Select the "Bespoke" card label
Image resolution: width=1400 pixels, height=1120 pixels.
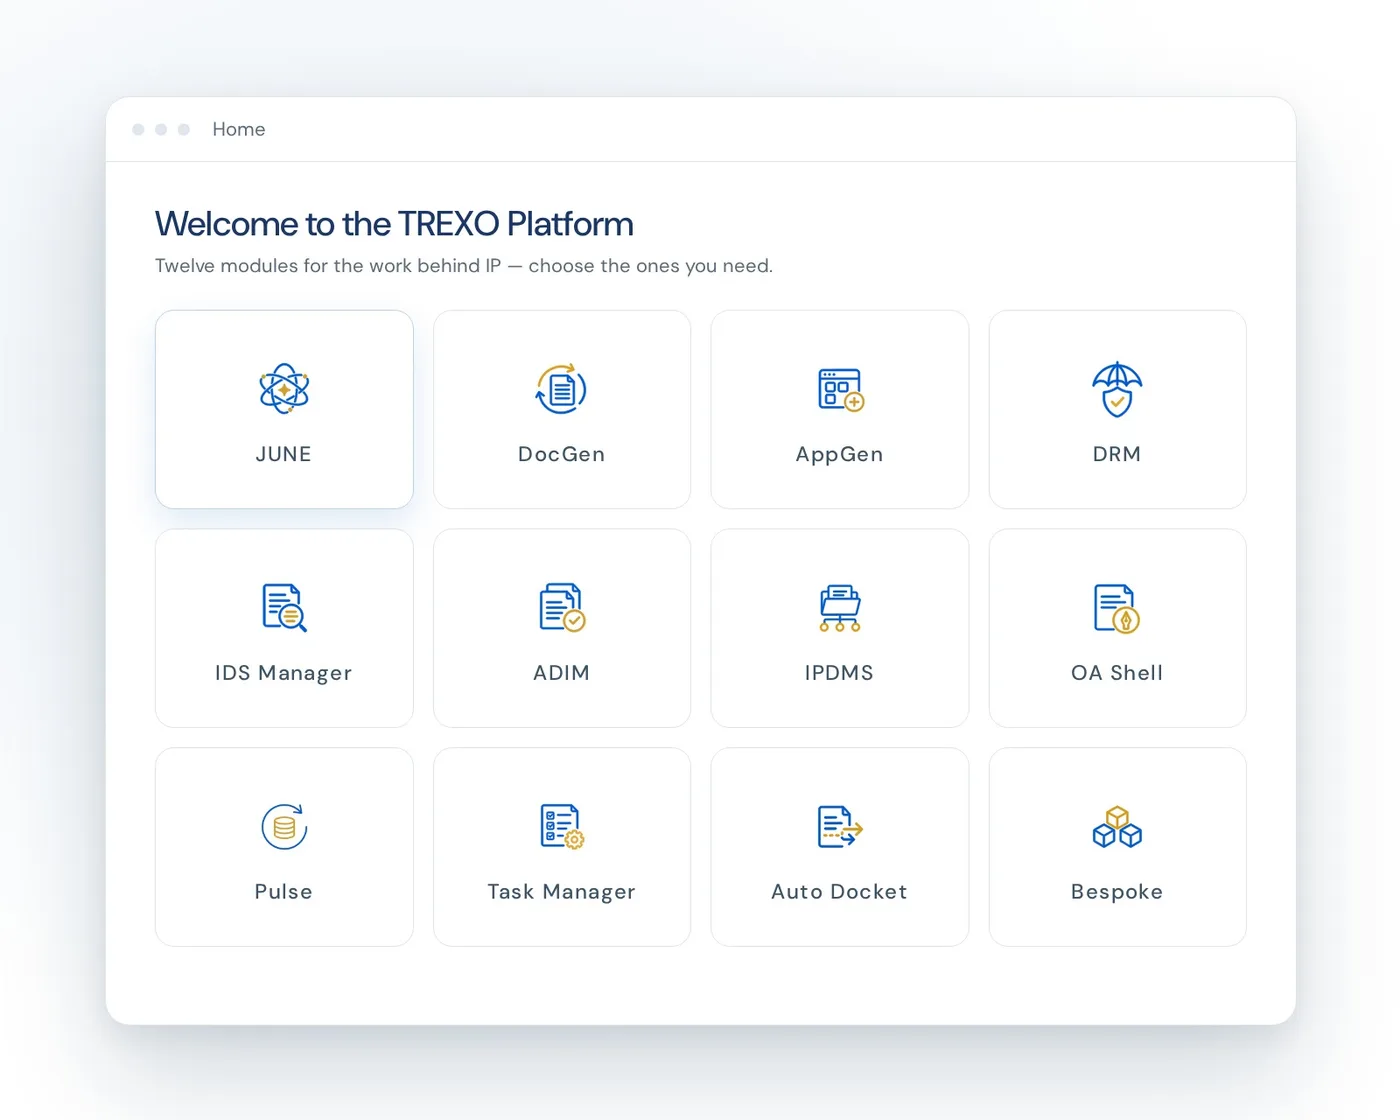click(1117, 892)
